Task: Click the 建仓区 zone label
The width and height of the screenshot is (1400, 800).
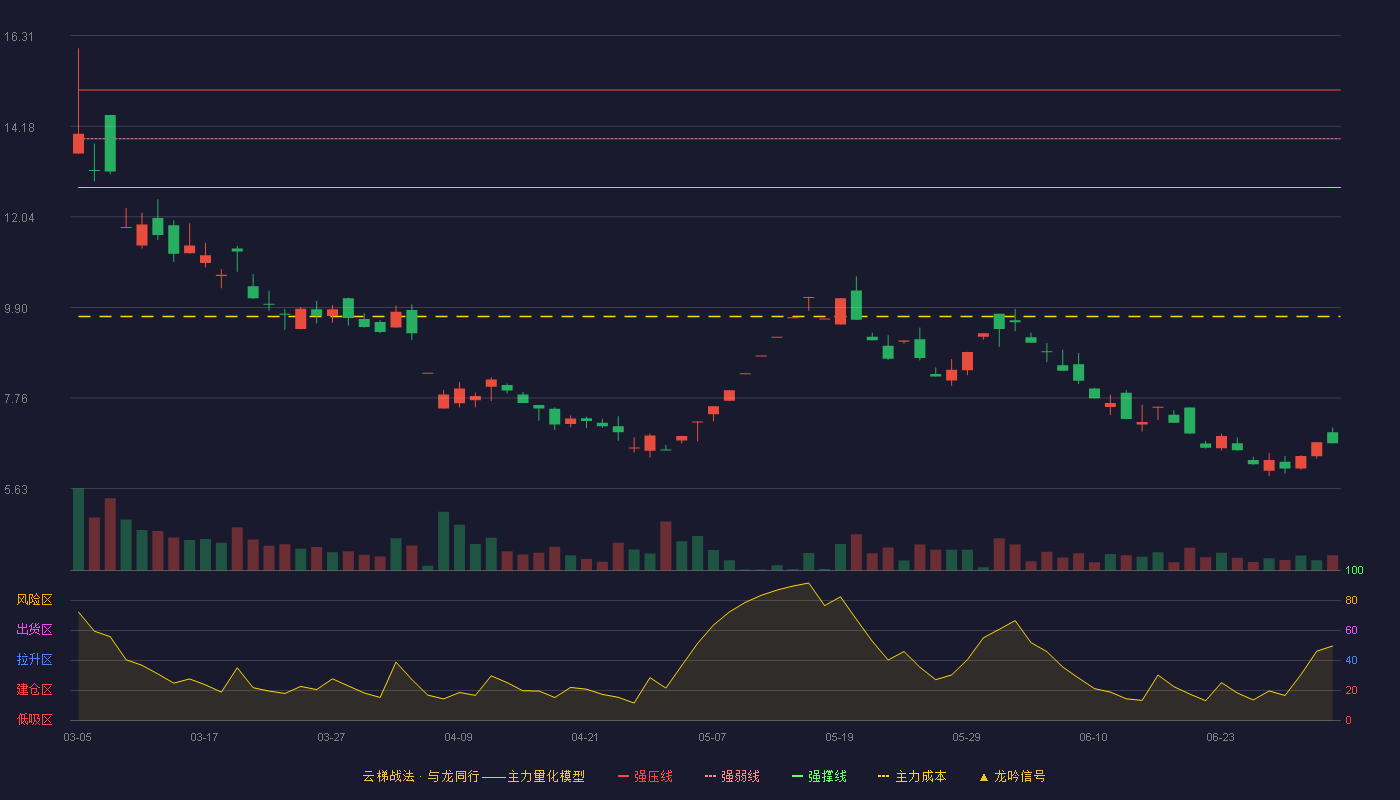Action: coord(34,690)
